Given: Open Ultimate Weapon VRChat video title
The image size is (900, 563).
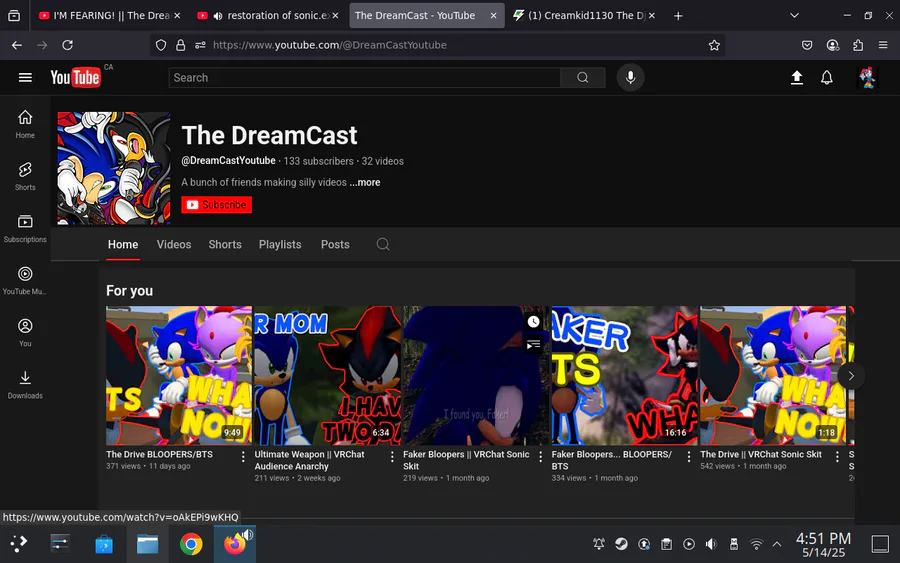Looking at the screenshot, I should click(309, 460).
